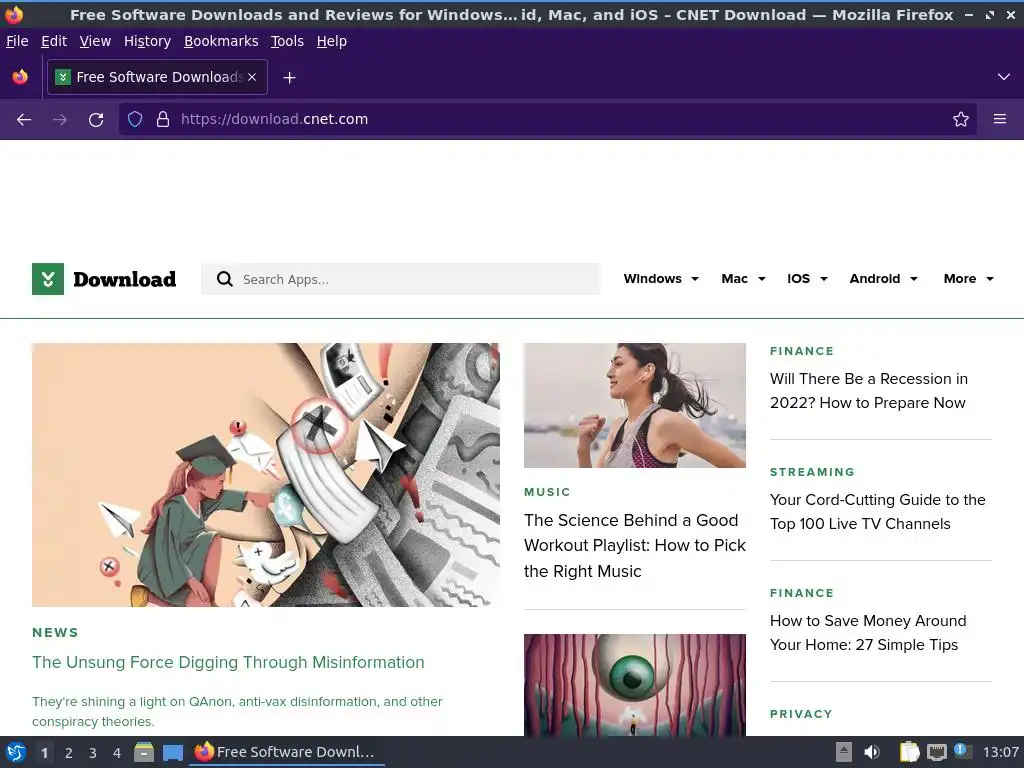Open the Tools menu

pyautogui.click(x=287, y=41)
